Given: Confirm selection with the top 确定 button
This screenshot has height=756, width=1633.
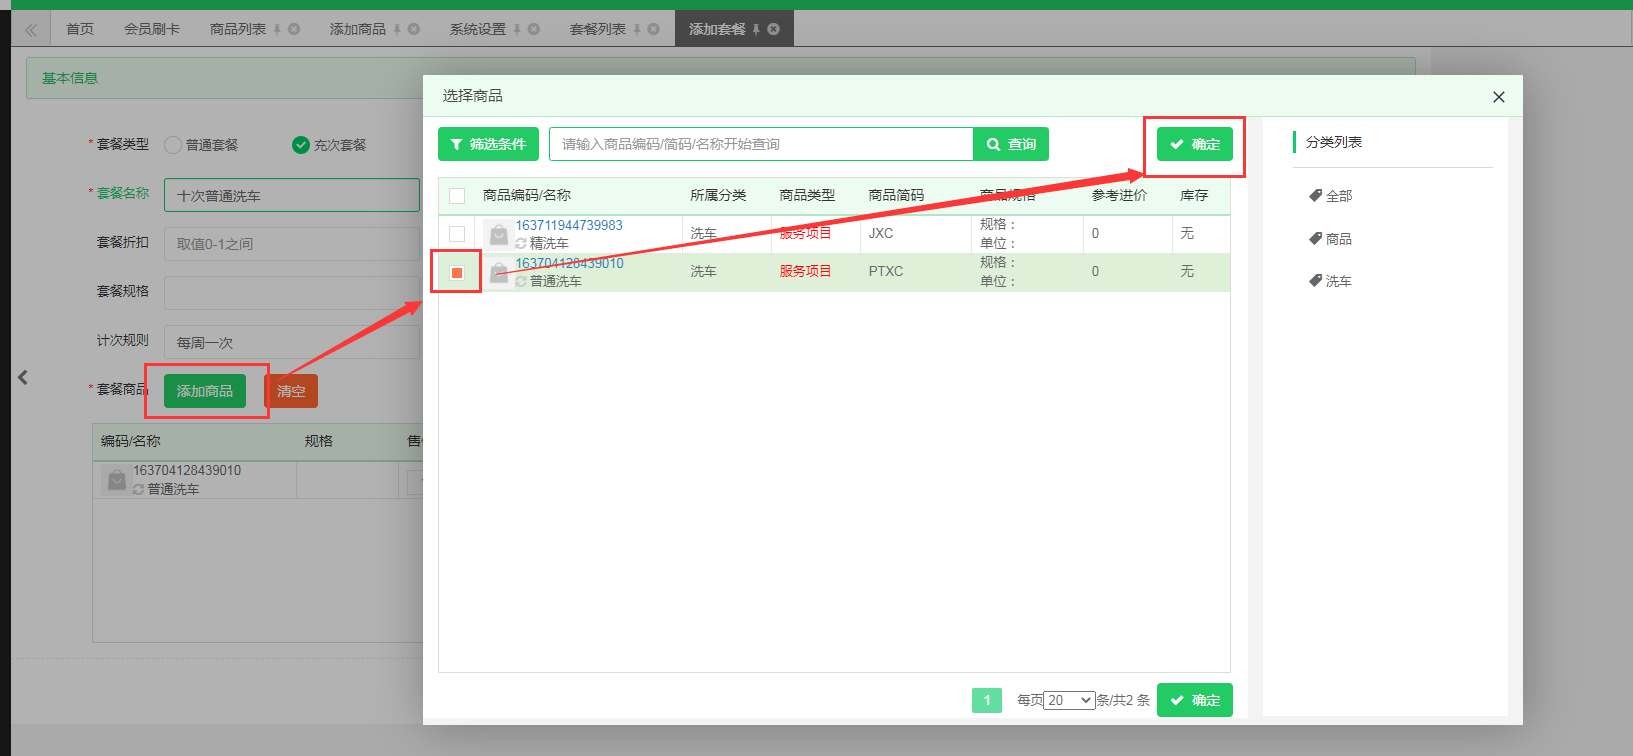Looking at the screenshot, I should 1195,144.
